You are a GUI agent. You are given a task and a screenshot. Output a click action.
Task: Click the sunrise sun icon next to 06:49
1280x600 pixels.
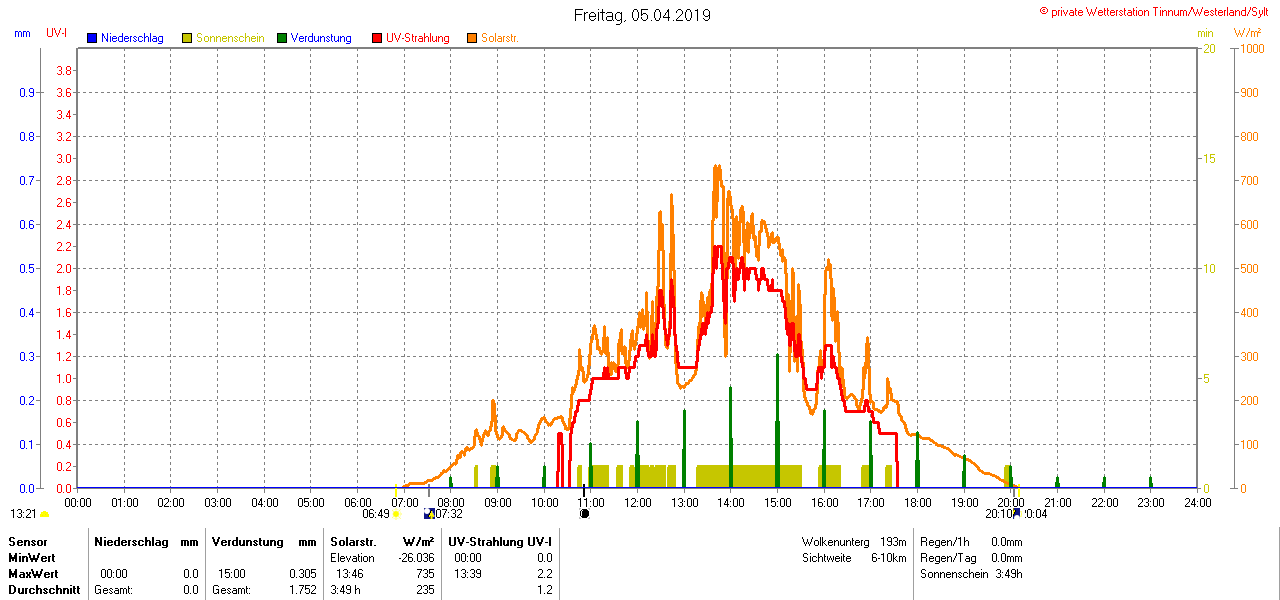[396, 514]
